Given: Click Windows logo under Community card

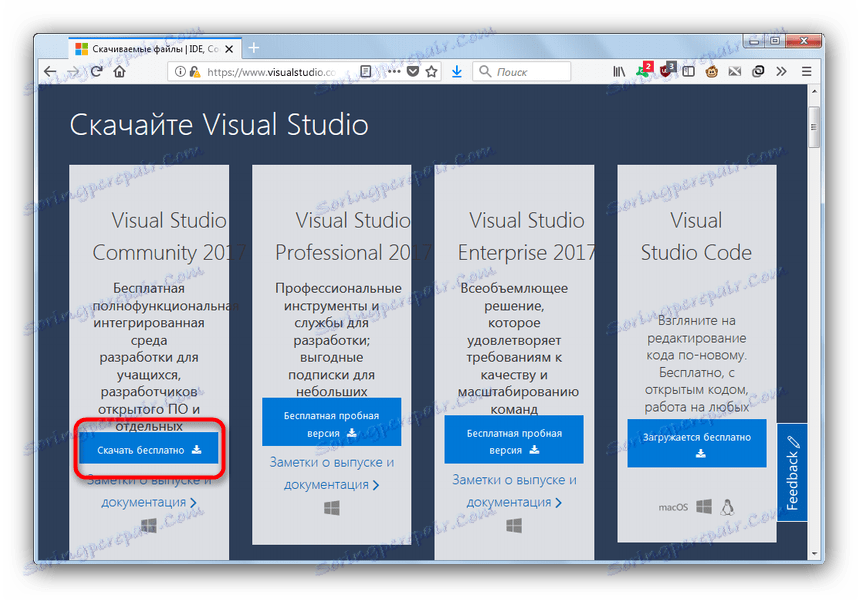Looking at the screenshot, I should [148, 526].
